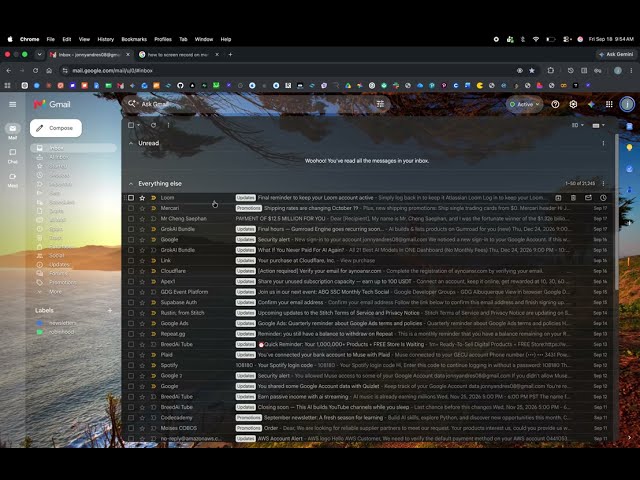Go to Chrome home page
The image size is (640, 480).
(49, 71)
